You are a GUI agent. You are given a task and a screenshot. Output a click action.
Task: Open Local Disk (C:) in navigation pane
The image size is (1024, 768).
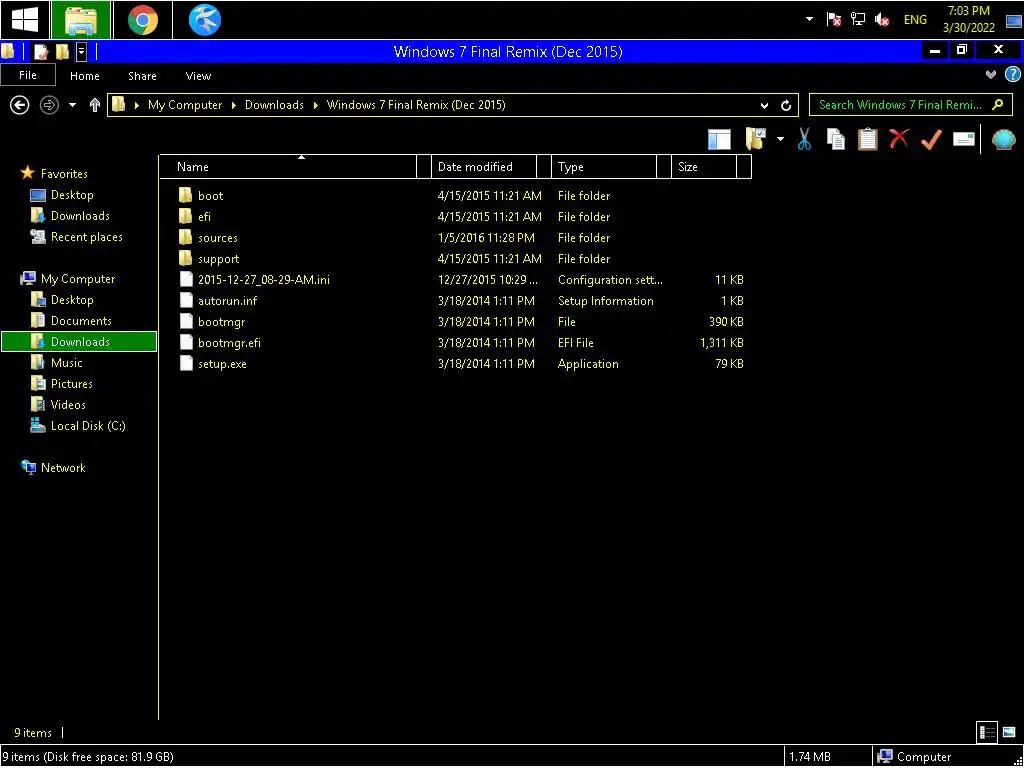tap(88, 426)
